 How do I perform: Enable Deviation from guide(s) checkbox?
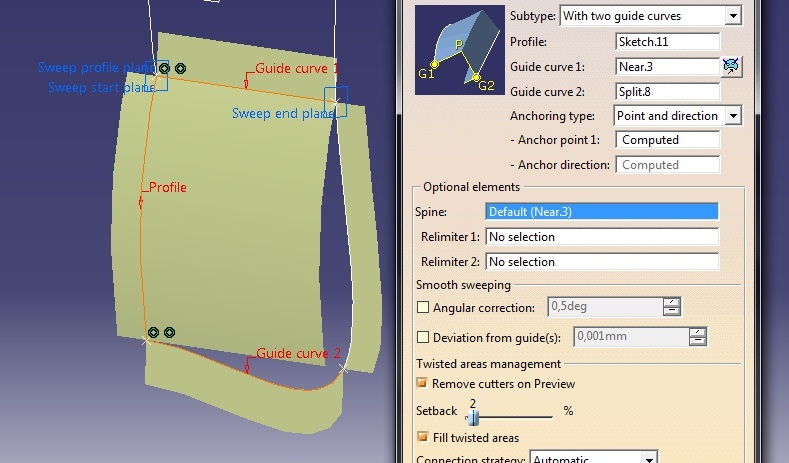point(422,337)
